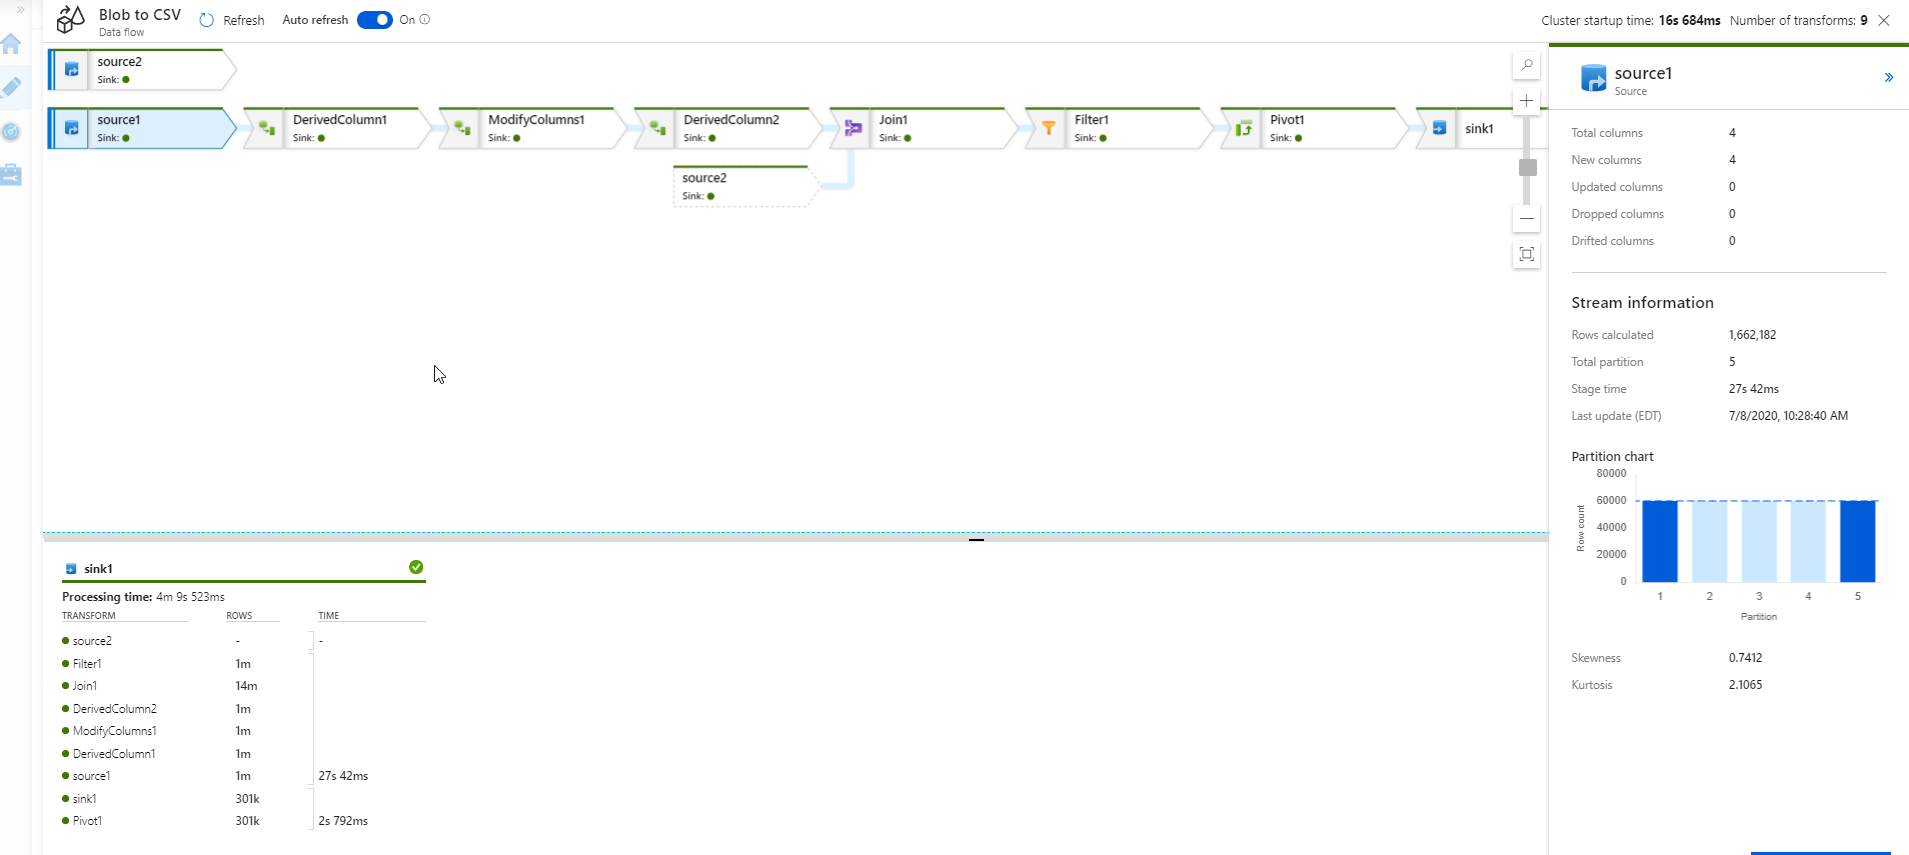Click the Cluster startup time value

click(x=1690, y=20)
